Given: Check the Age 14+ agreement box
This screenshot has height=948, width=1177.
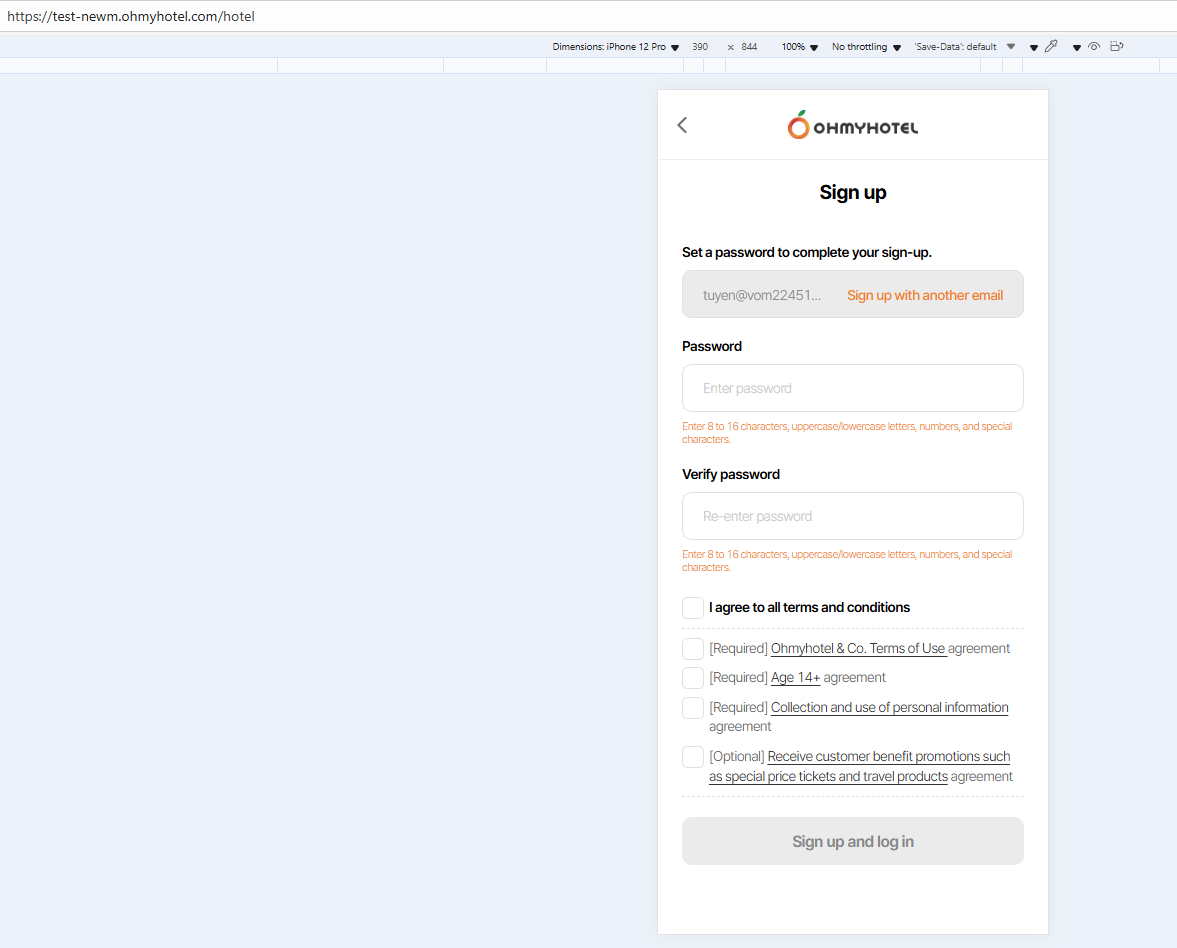Looking at the screenshot, I should (x=693, y=678).
